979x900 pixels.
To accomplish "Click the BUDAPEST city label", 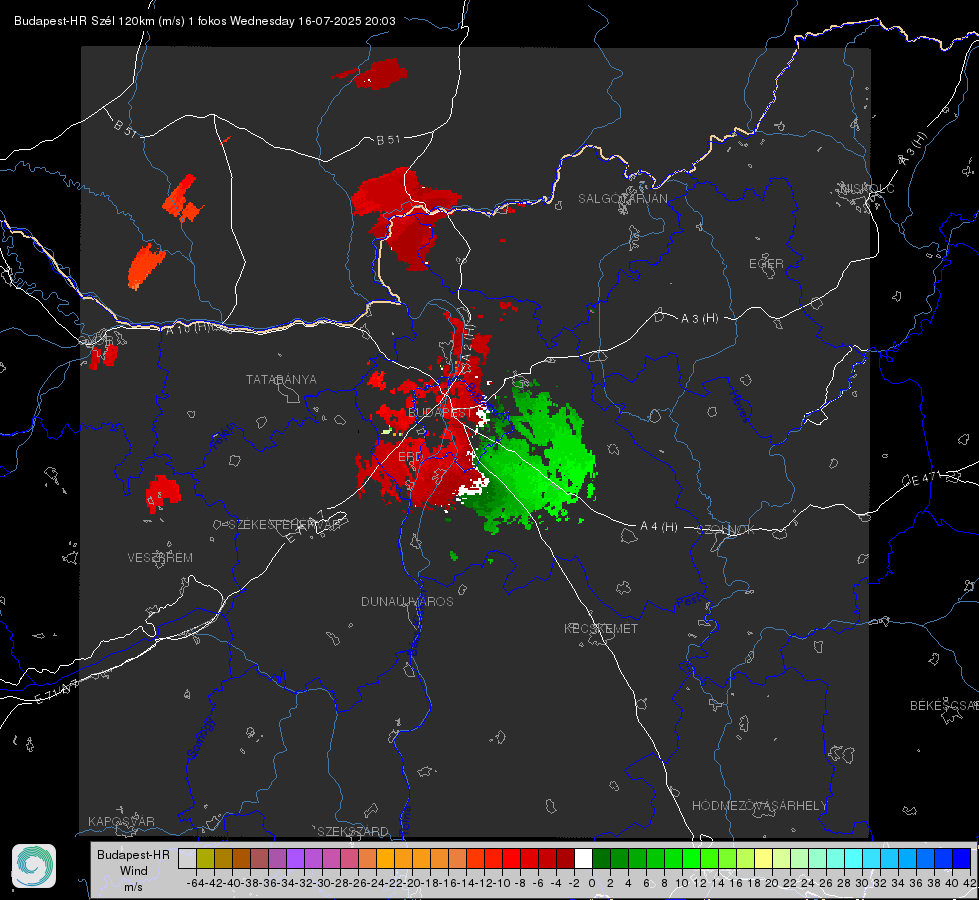I will point(440,413).
